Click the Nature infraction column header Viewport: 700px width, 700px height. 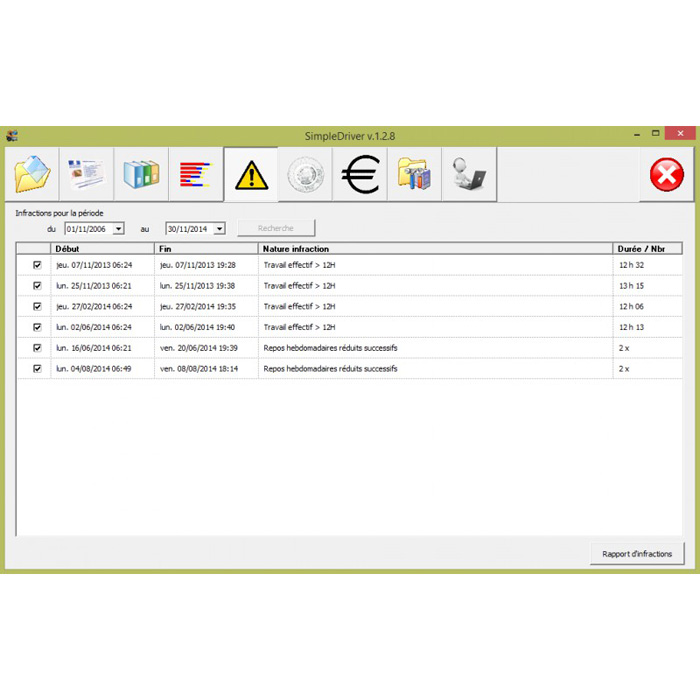pos(435,248)
